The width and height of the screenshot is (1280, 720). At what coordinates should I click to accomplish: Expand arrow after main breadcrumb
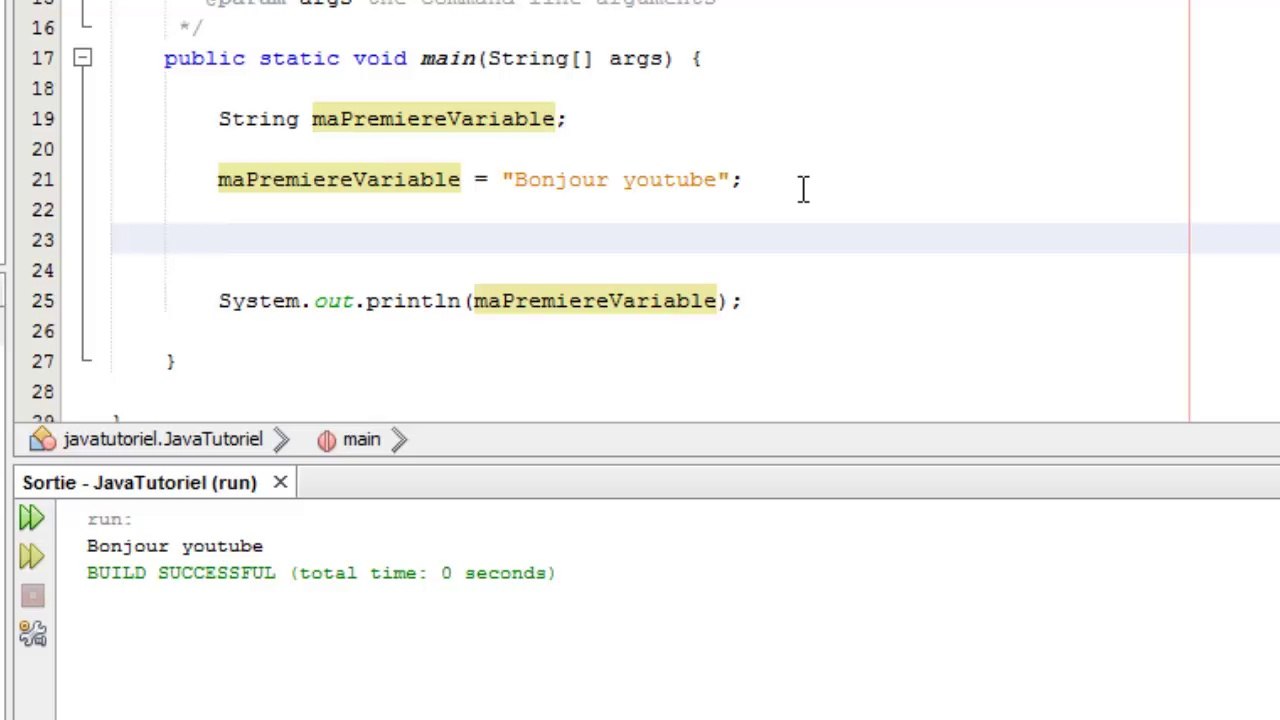pyautogui.click(x=398, y=439)
